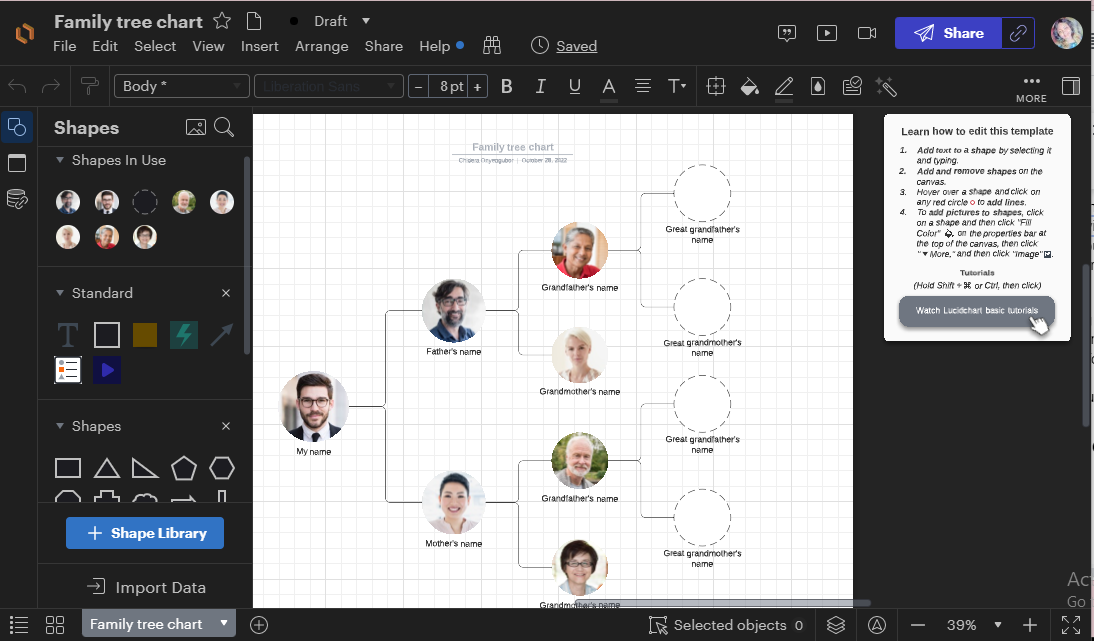Collapse the Shapes In Use section

point(60,160)
